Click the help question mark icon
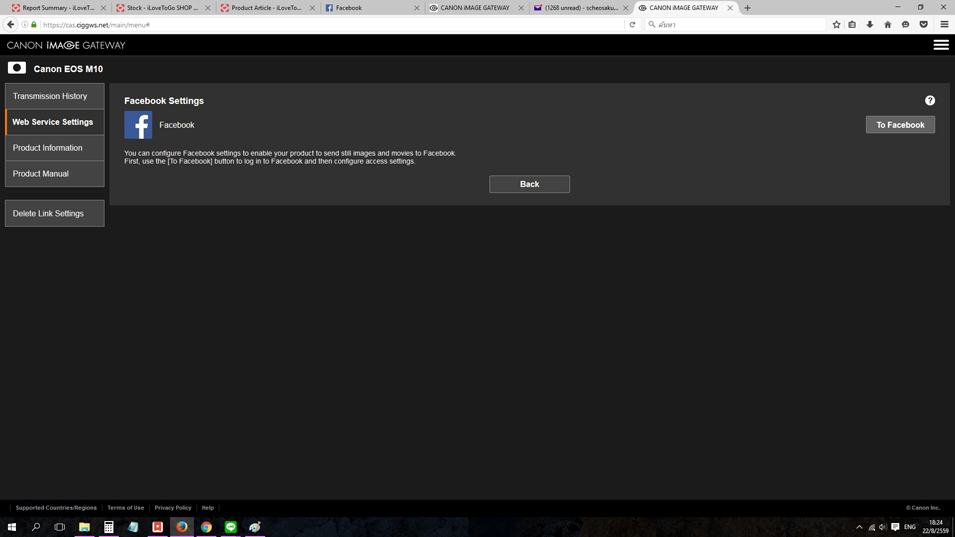The image size is (955, 537). [x=929, y=100]
